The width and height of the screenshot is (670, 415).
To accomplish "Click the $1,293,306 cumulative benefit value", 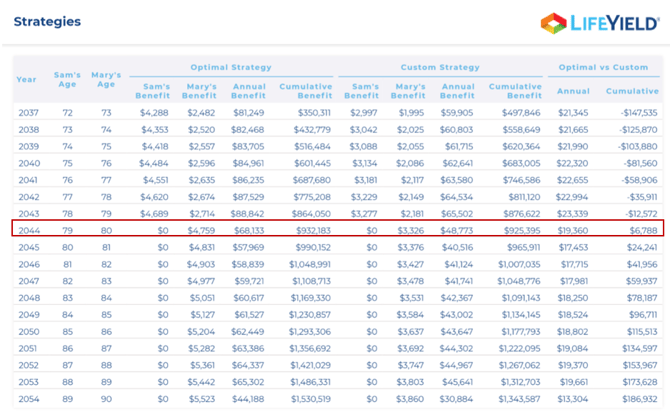I will click(310, 332).
